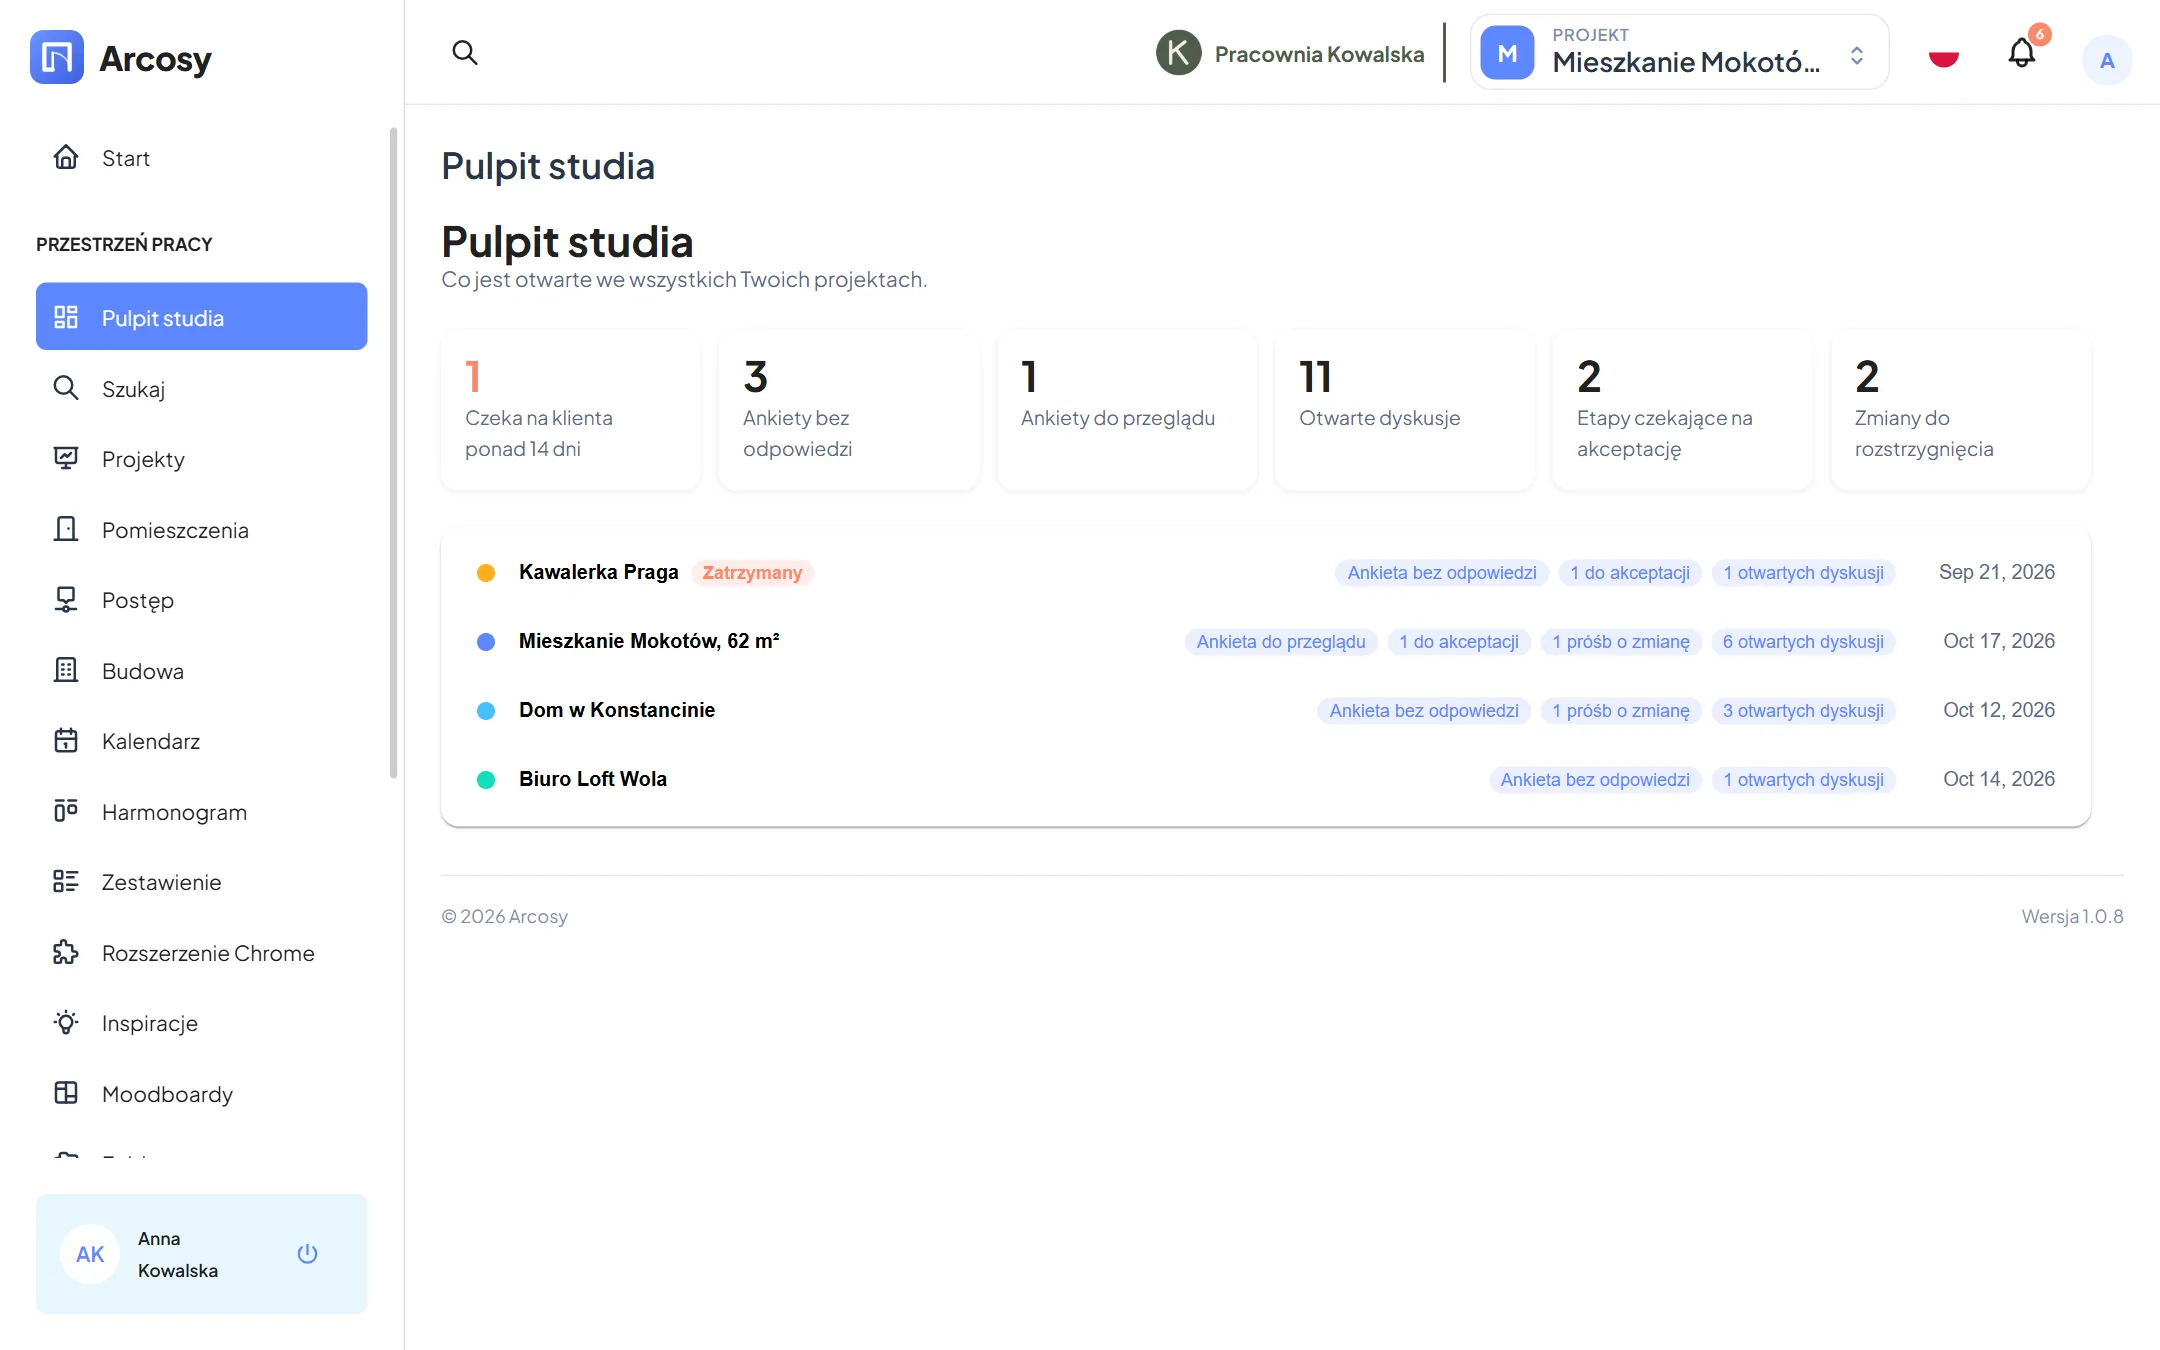Viewport: 2160px width, 1350px height.
Task: Click the Budowa building icon
Action: [x=66, y=670]
